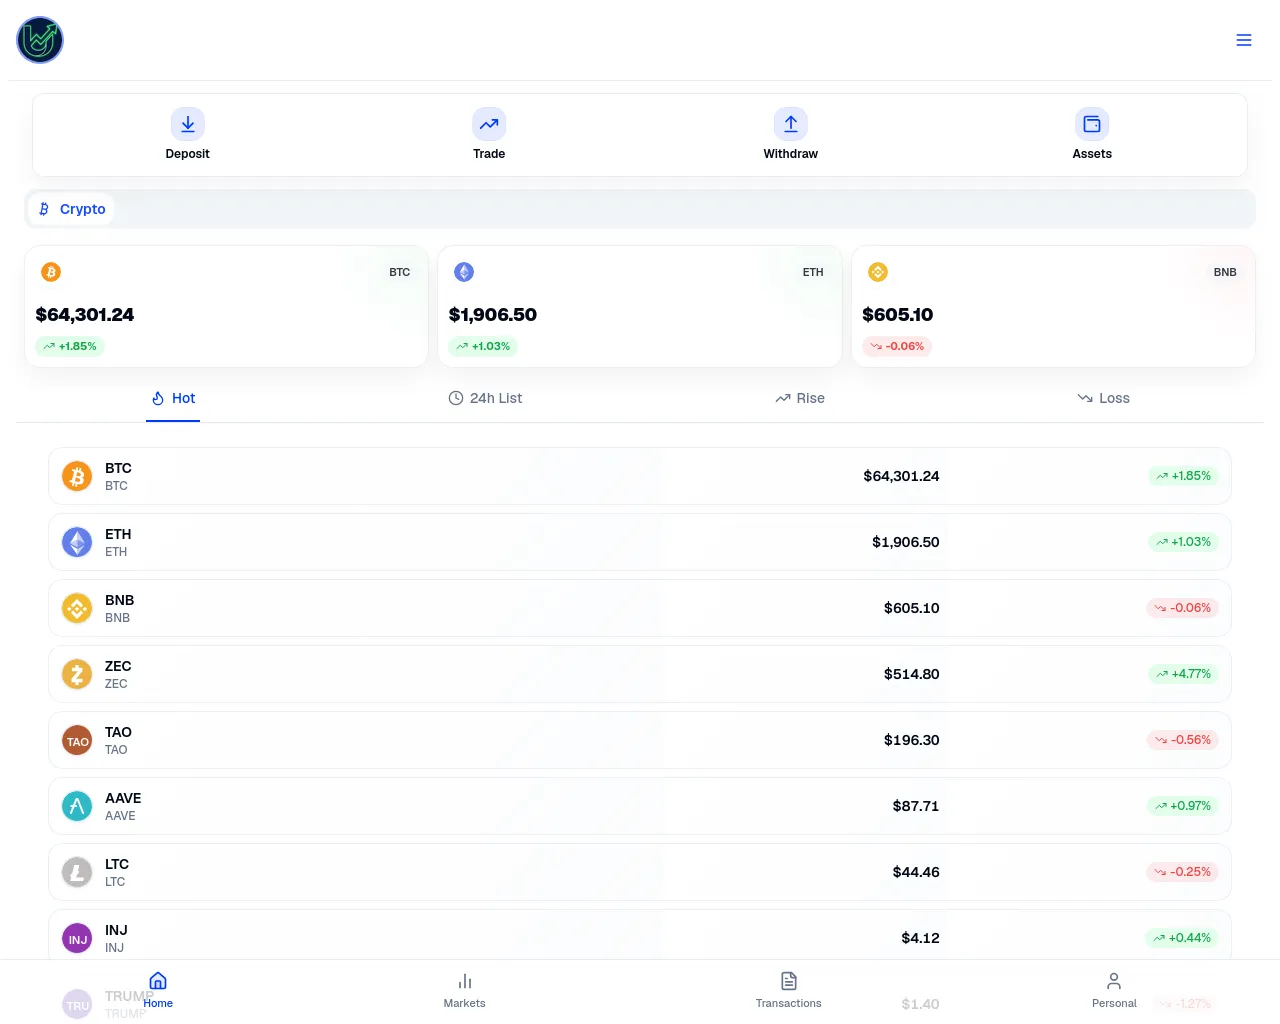Click the BNB coin icon in the list
This screenshot has height=1024, width=1280.
77,608
